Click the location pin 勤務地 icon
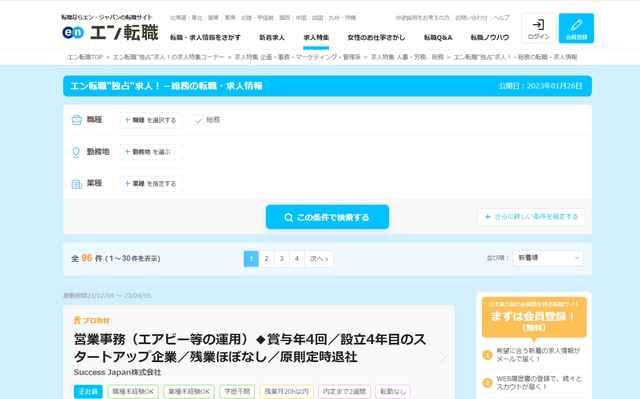The width and height of the screenshot is (640, 399). coord(76,152)
